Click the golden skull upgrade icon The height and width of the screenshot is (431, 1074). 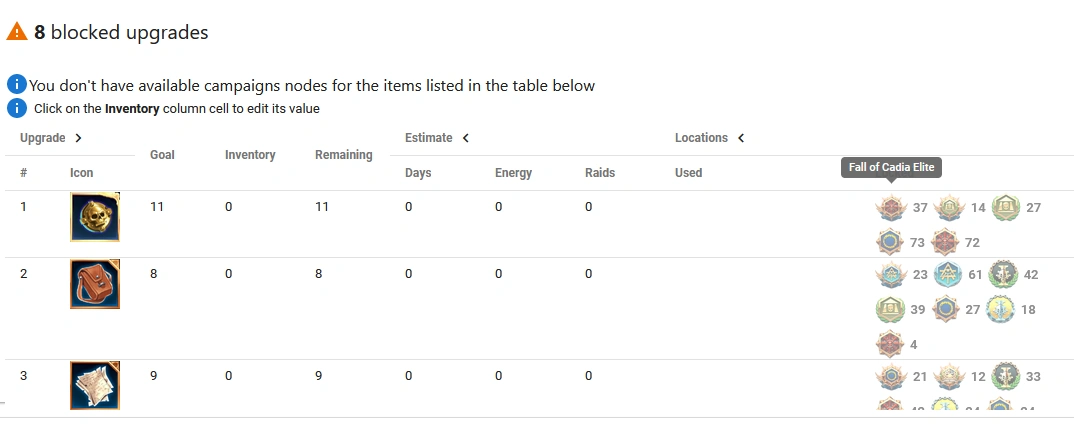(95, 217)
